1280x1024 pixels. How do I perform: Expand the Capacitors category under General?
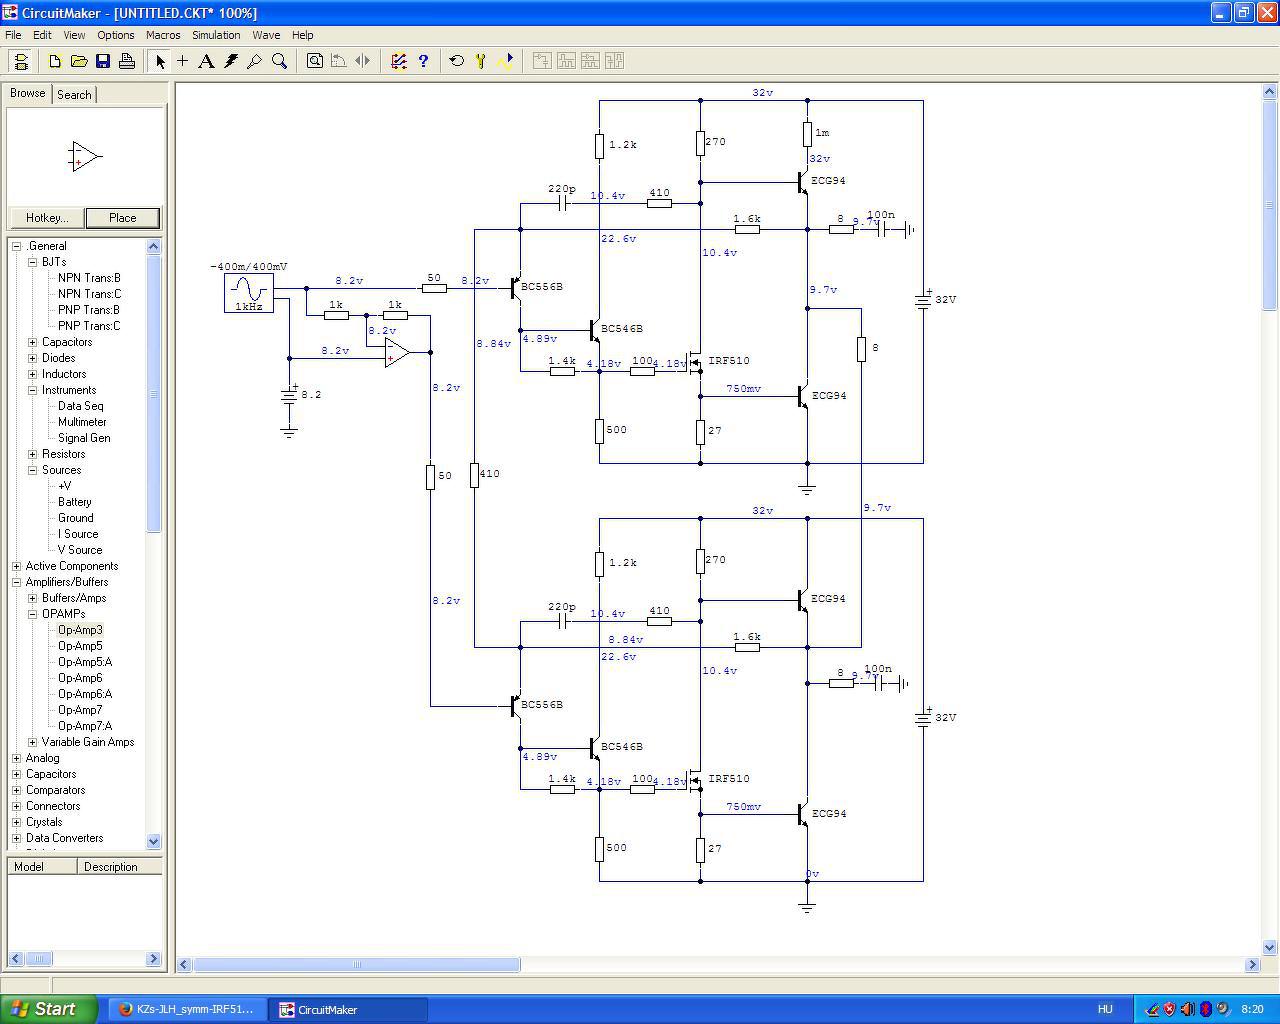[33, 342]
